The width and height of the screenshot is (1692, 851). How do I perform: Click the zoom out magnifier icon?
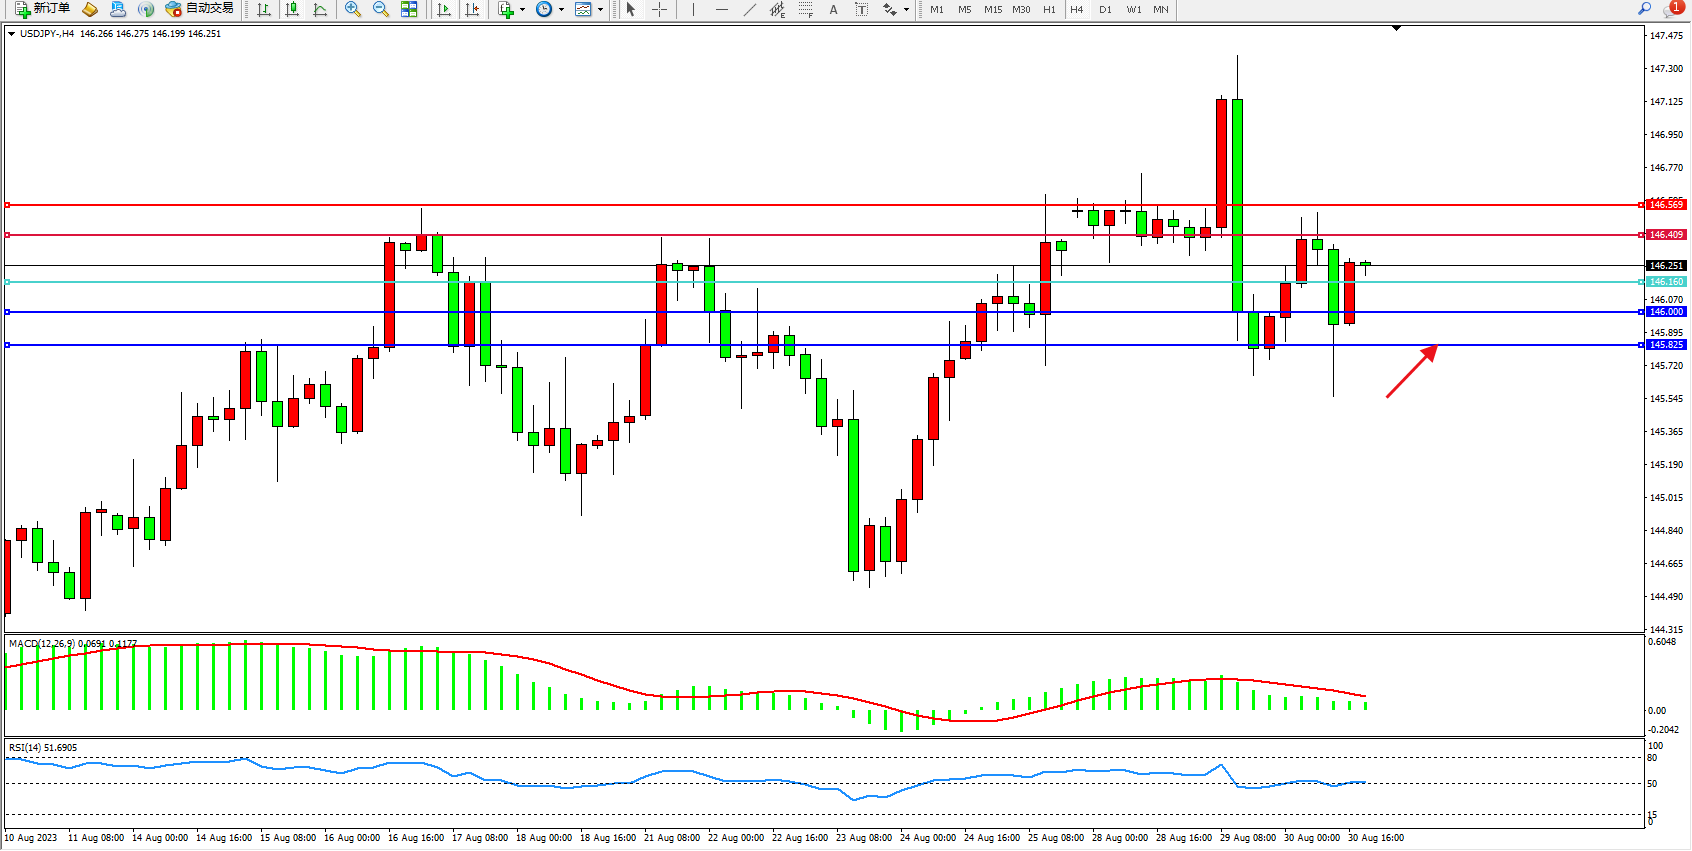(x=380, y=9)
